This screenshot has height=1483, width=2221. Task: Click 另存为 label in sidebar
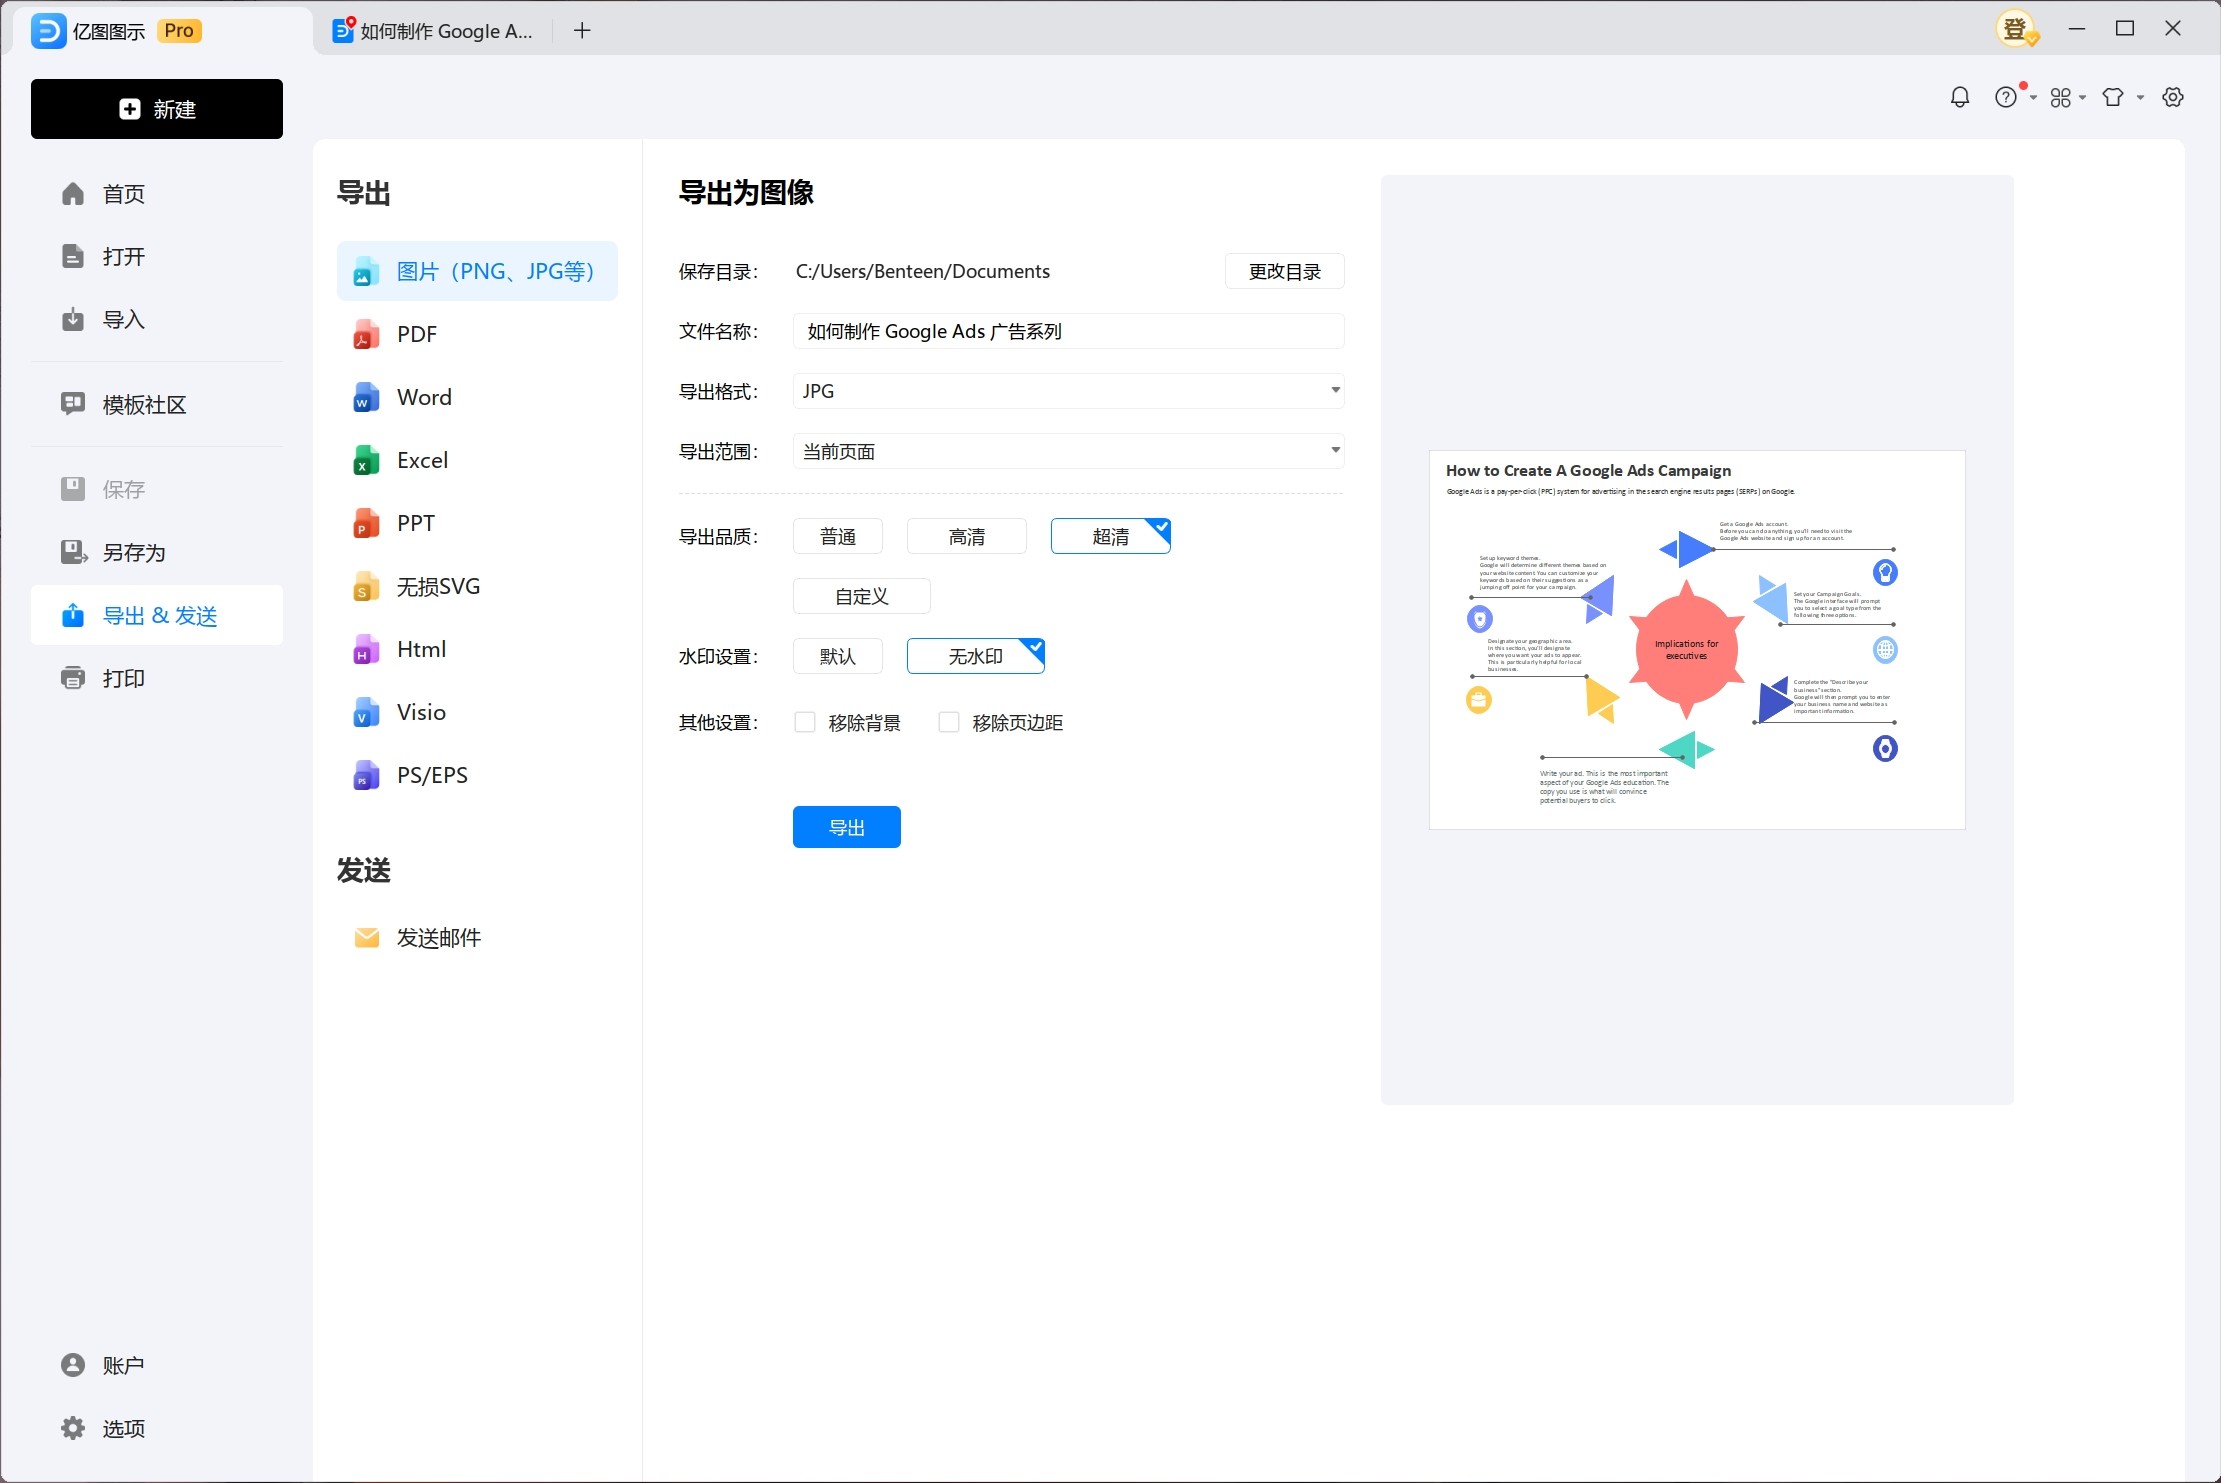134,552
